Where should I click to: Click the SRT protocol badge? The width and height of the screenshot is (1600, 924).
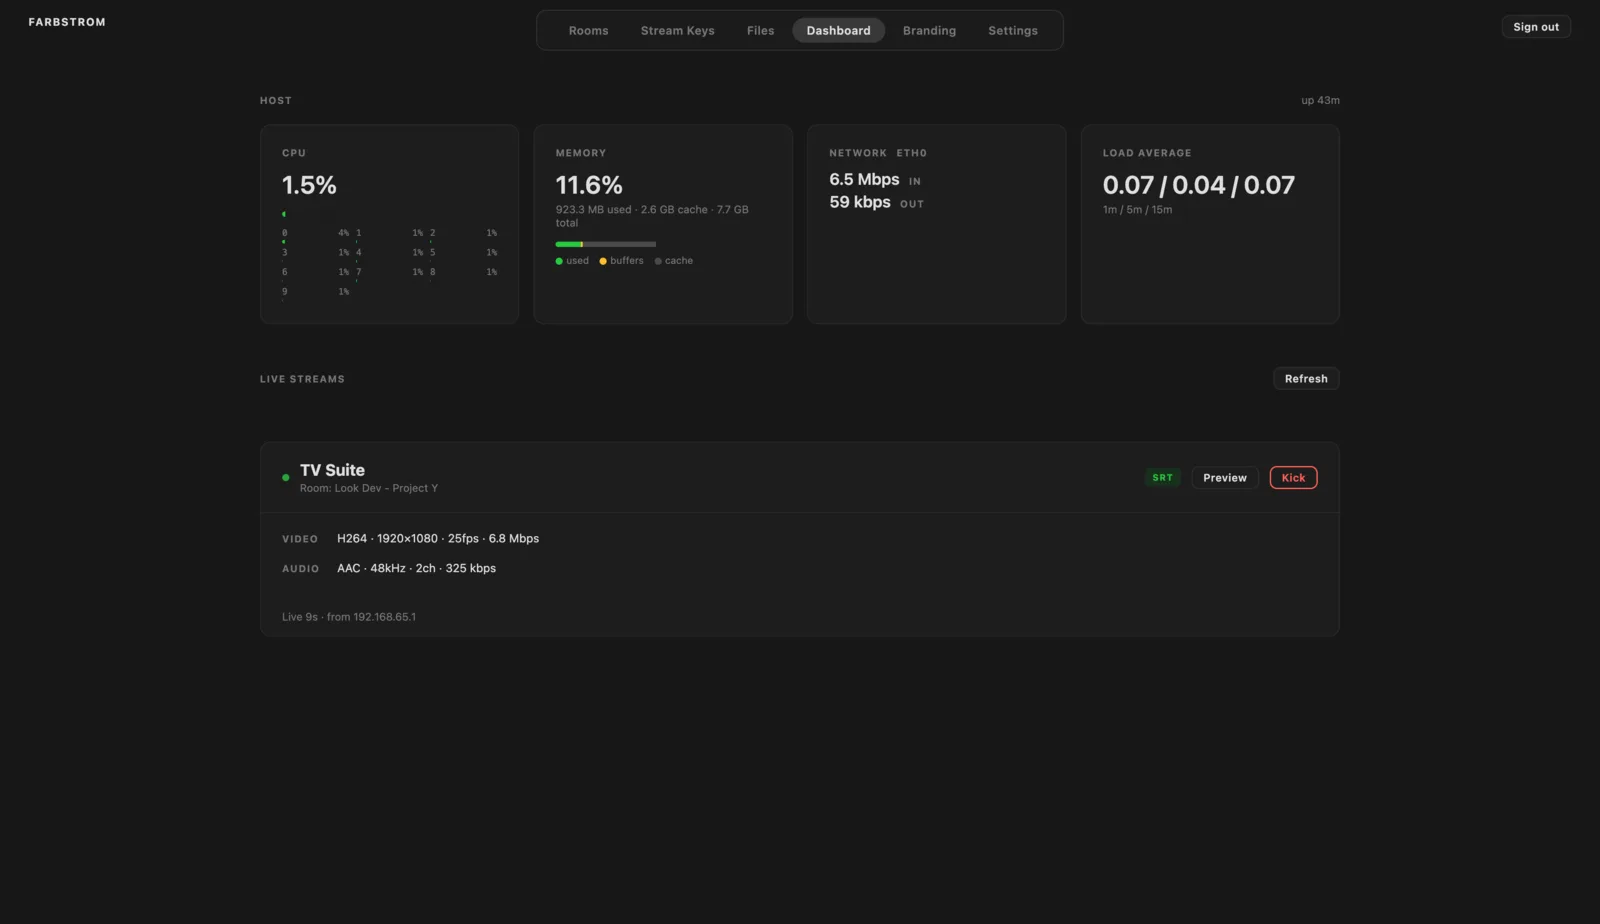[1162, 478]
